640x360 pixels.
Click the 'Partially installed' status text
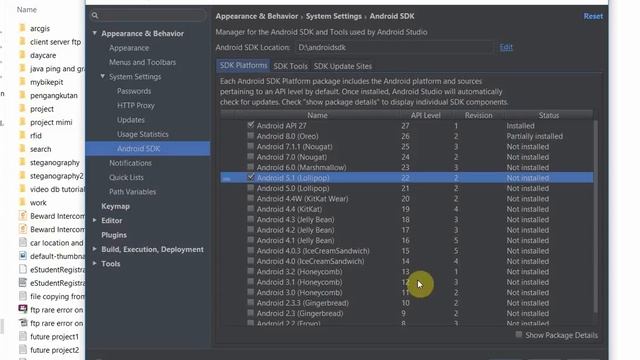(535, 136)
